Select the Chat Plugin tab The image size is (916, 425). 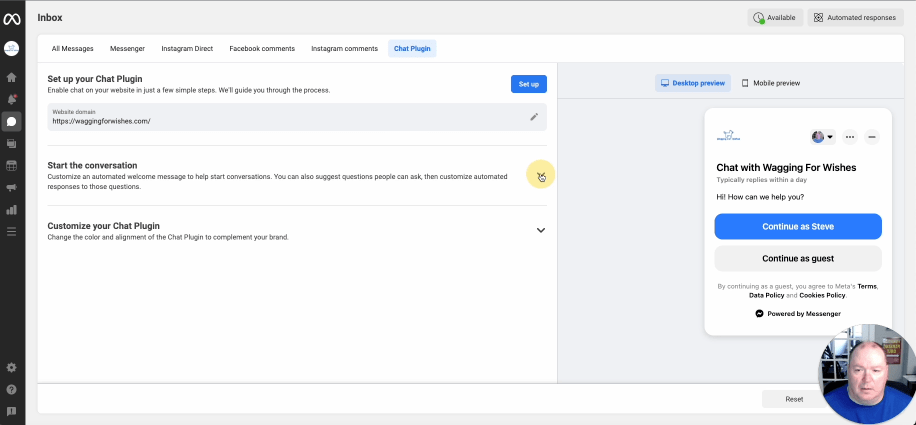(x=412, y=48)
